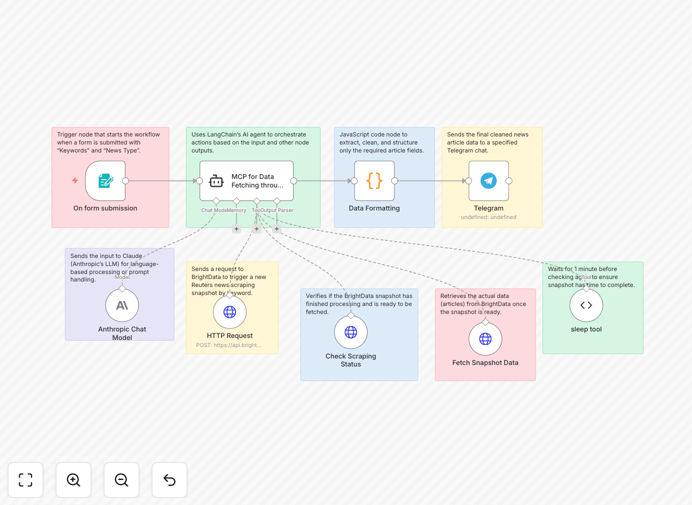Click the 'Anthropic Chat Model' label

point(122,333)
